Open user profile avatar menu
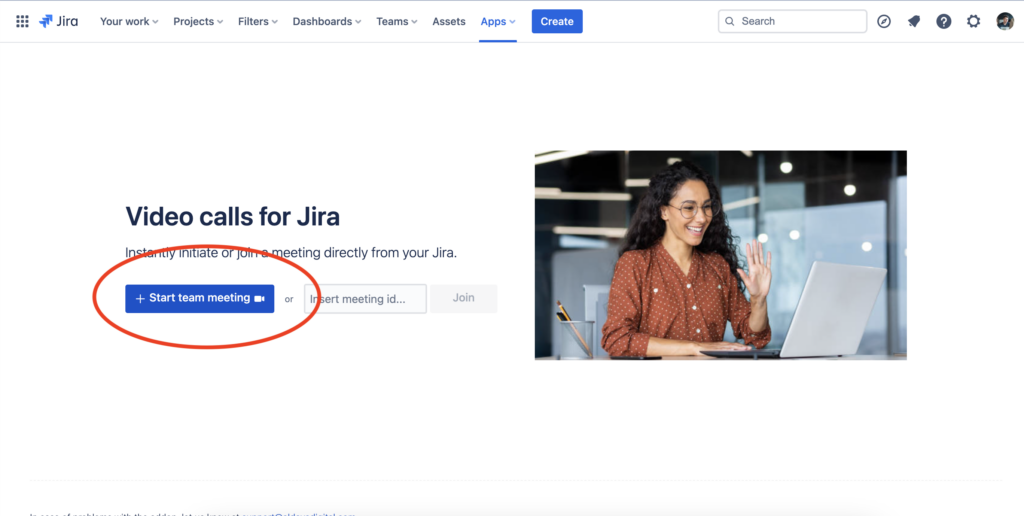The image size is (1024, 516). coord(1005,22)
